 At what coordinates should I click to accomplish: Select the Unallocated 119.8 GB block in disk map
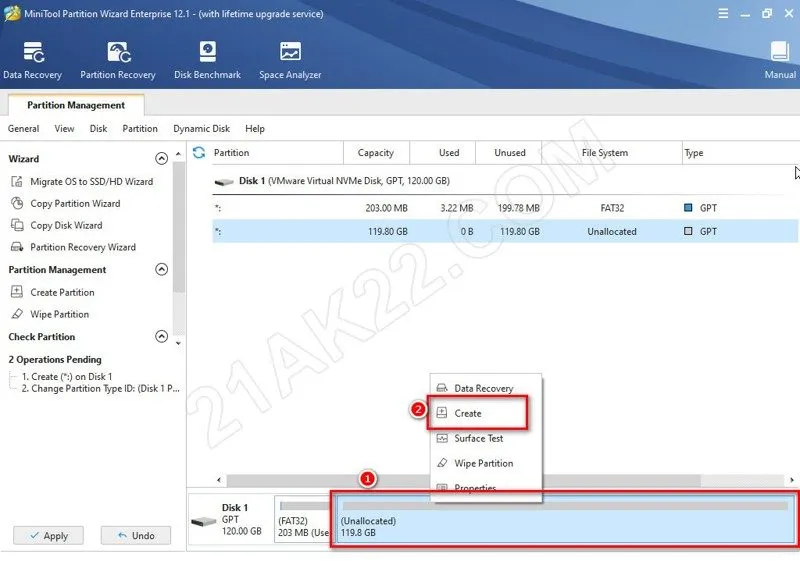point(565,520)
